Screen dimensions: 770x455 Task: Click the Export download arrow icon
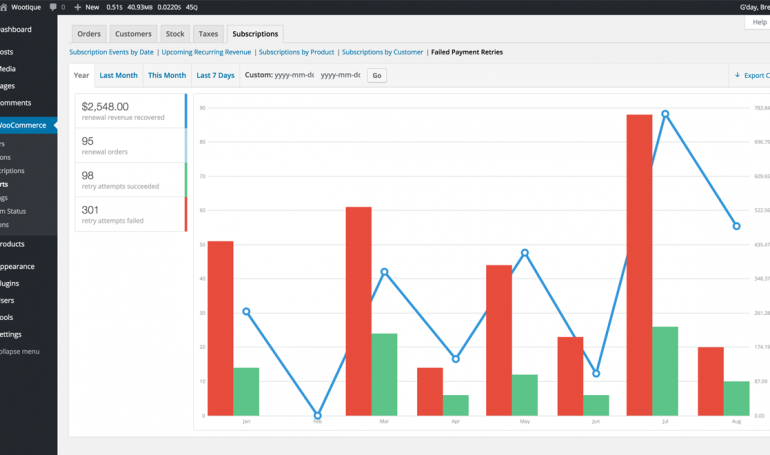[737, 75]
